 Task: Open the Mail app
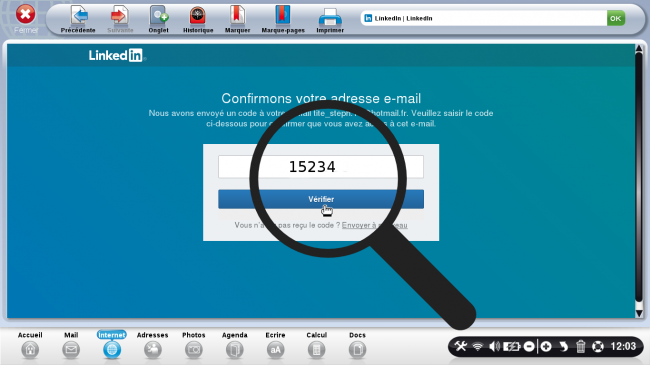71,345
